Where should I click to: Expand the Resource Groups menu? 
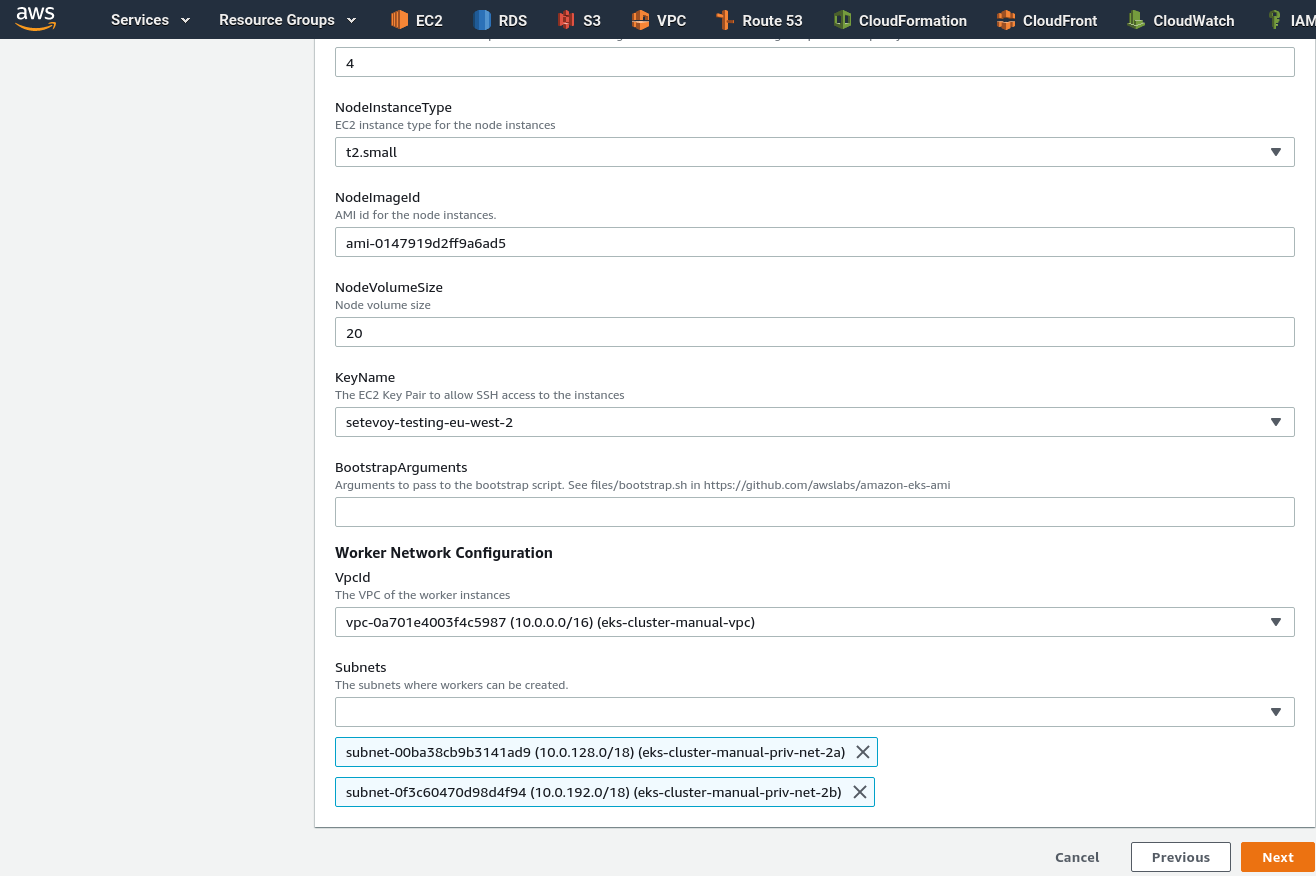pyautogui.click(x=287, y=20)
